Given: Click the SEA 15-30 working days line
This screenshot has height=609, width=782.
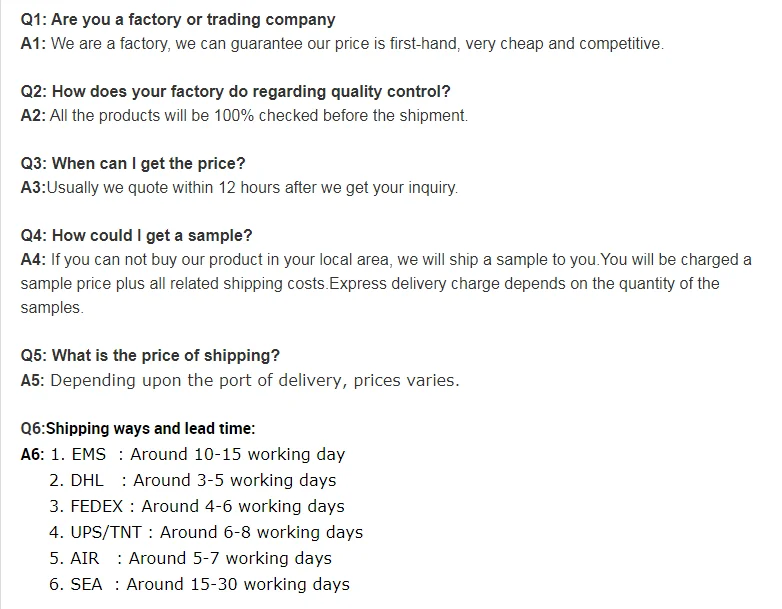Looking at the screenshot, I should point(199,584).
